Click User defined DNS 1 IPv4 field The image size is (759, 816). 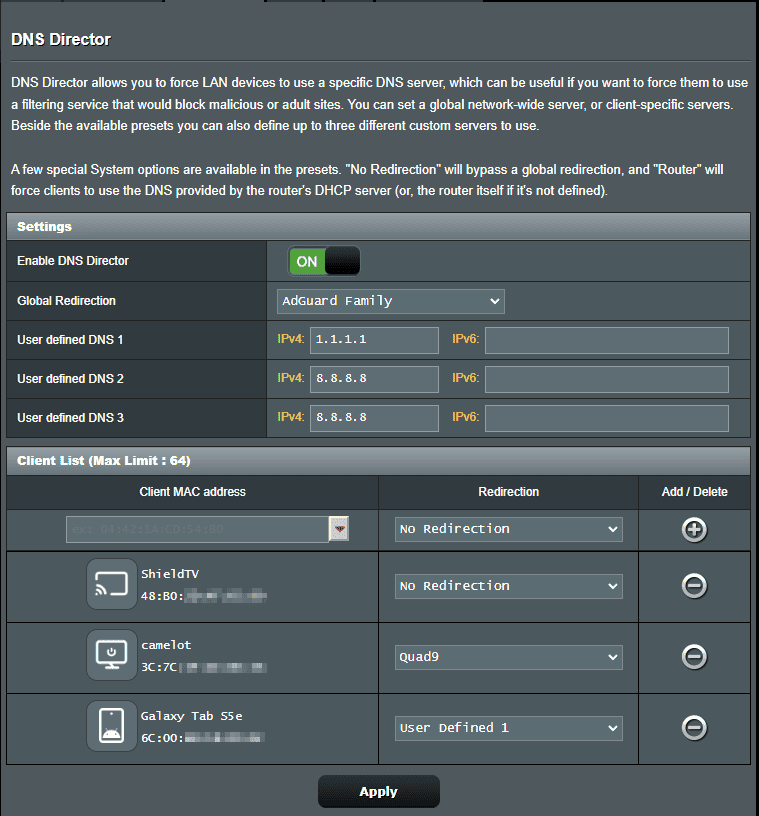click(x=374, y=340)
